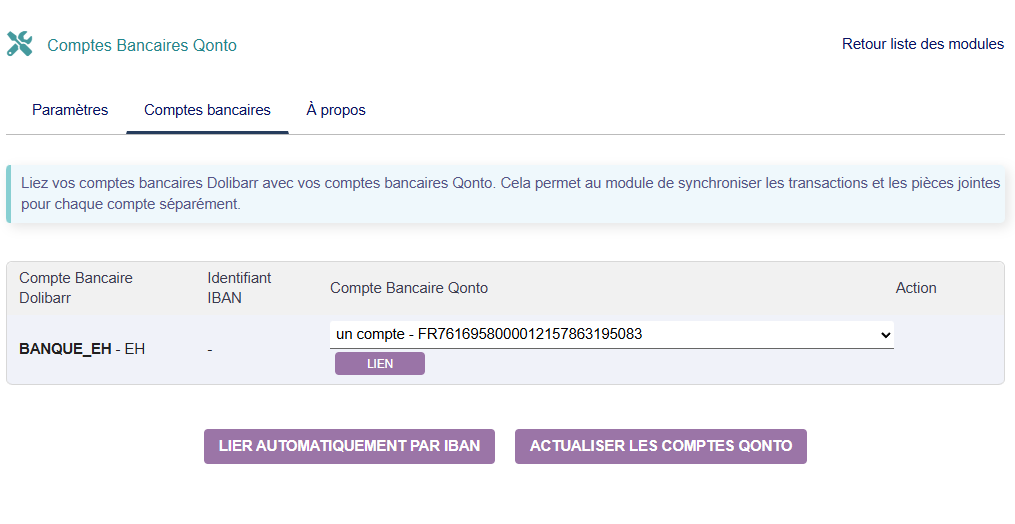Viewport: 1015px width, 524px height.
Task: Go to the À propos tab
Action: [336, 110]
